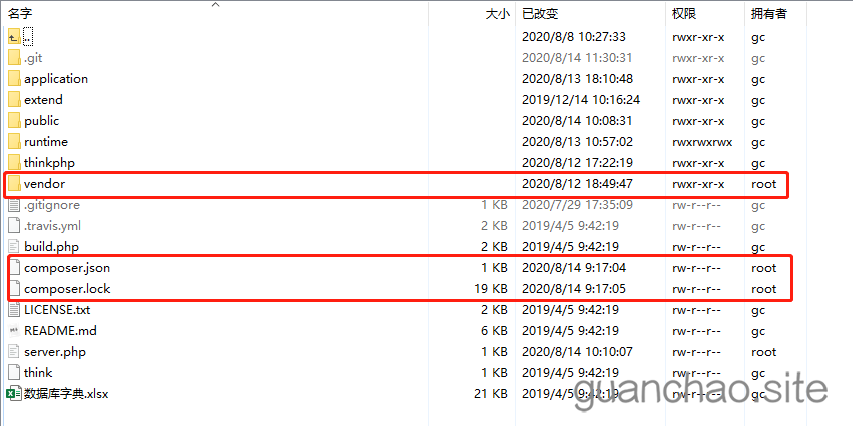Sort by the 权限 column header
Viewport: 853px width, 426px height.
[x=684, y=14]
